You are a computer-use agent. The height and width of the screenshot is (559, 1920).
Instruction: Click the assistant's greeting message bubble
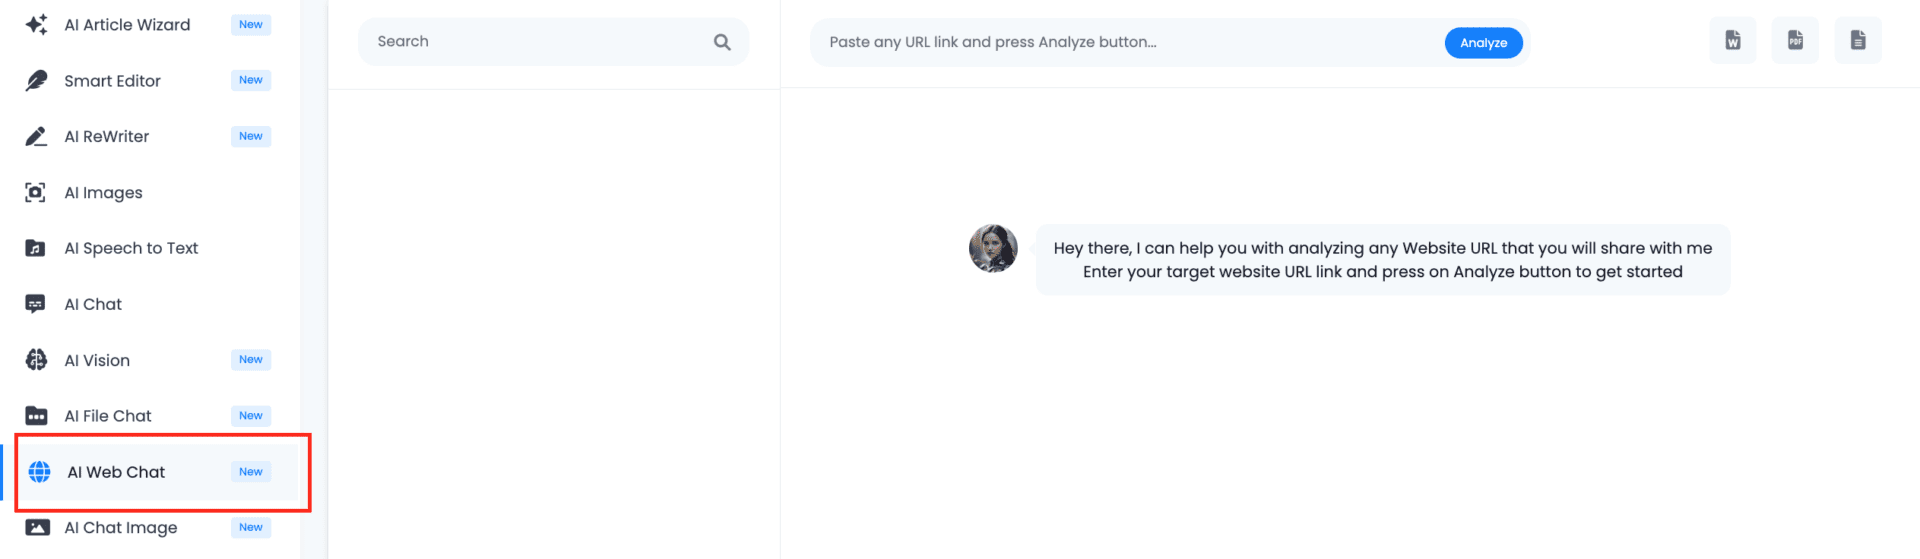coord(1382,260)
